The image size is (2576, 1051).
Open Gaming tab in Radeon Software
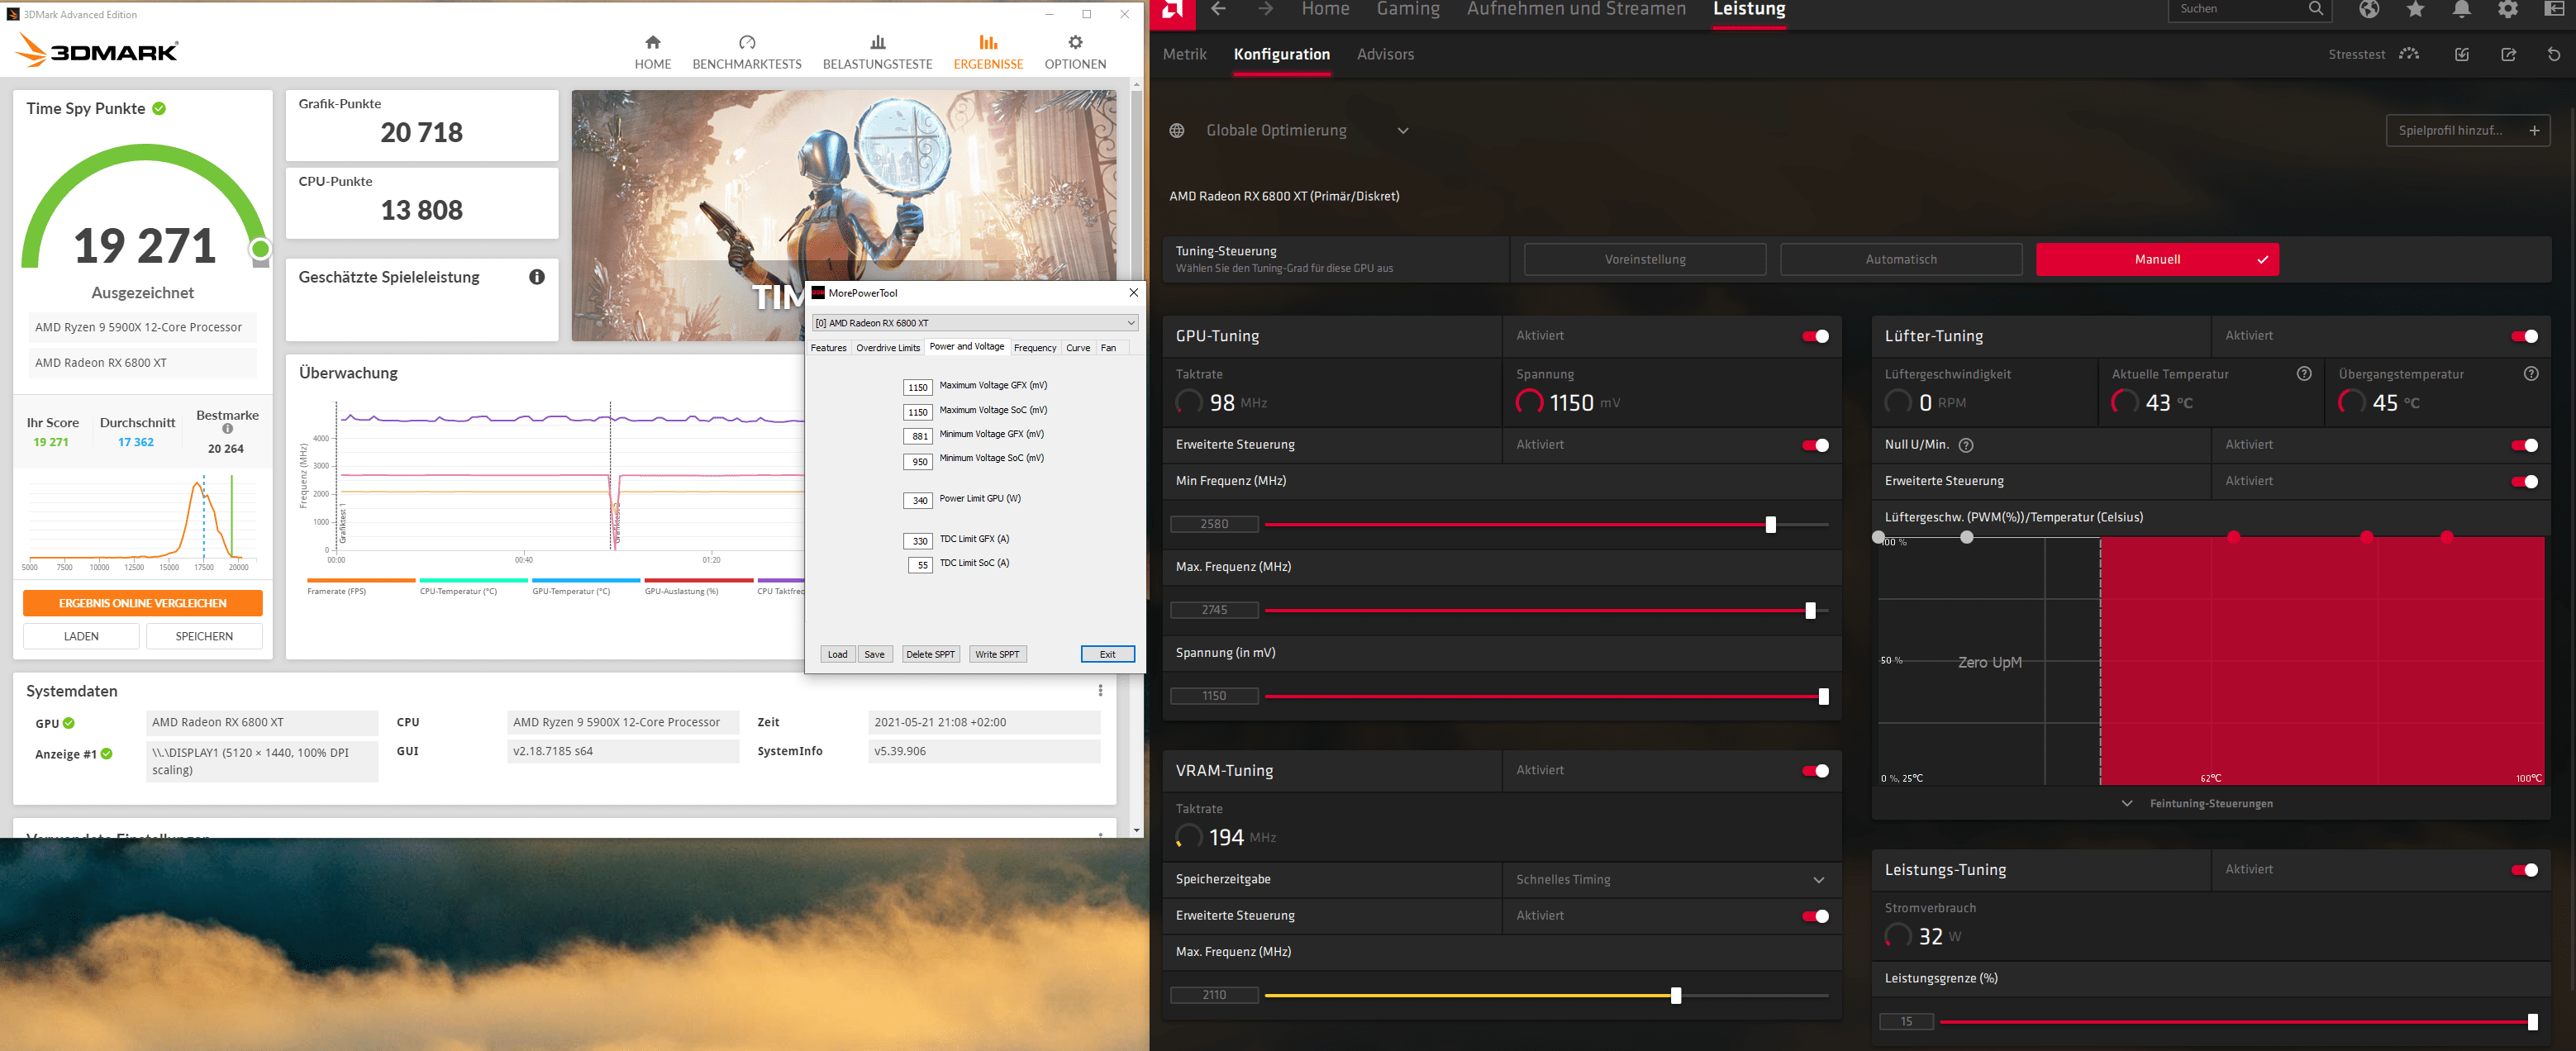pos(1408,9)
